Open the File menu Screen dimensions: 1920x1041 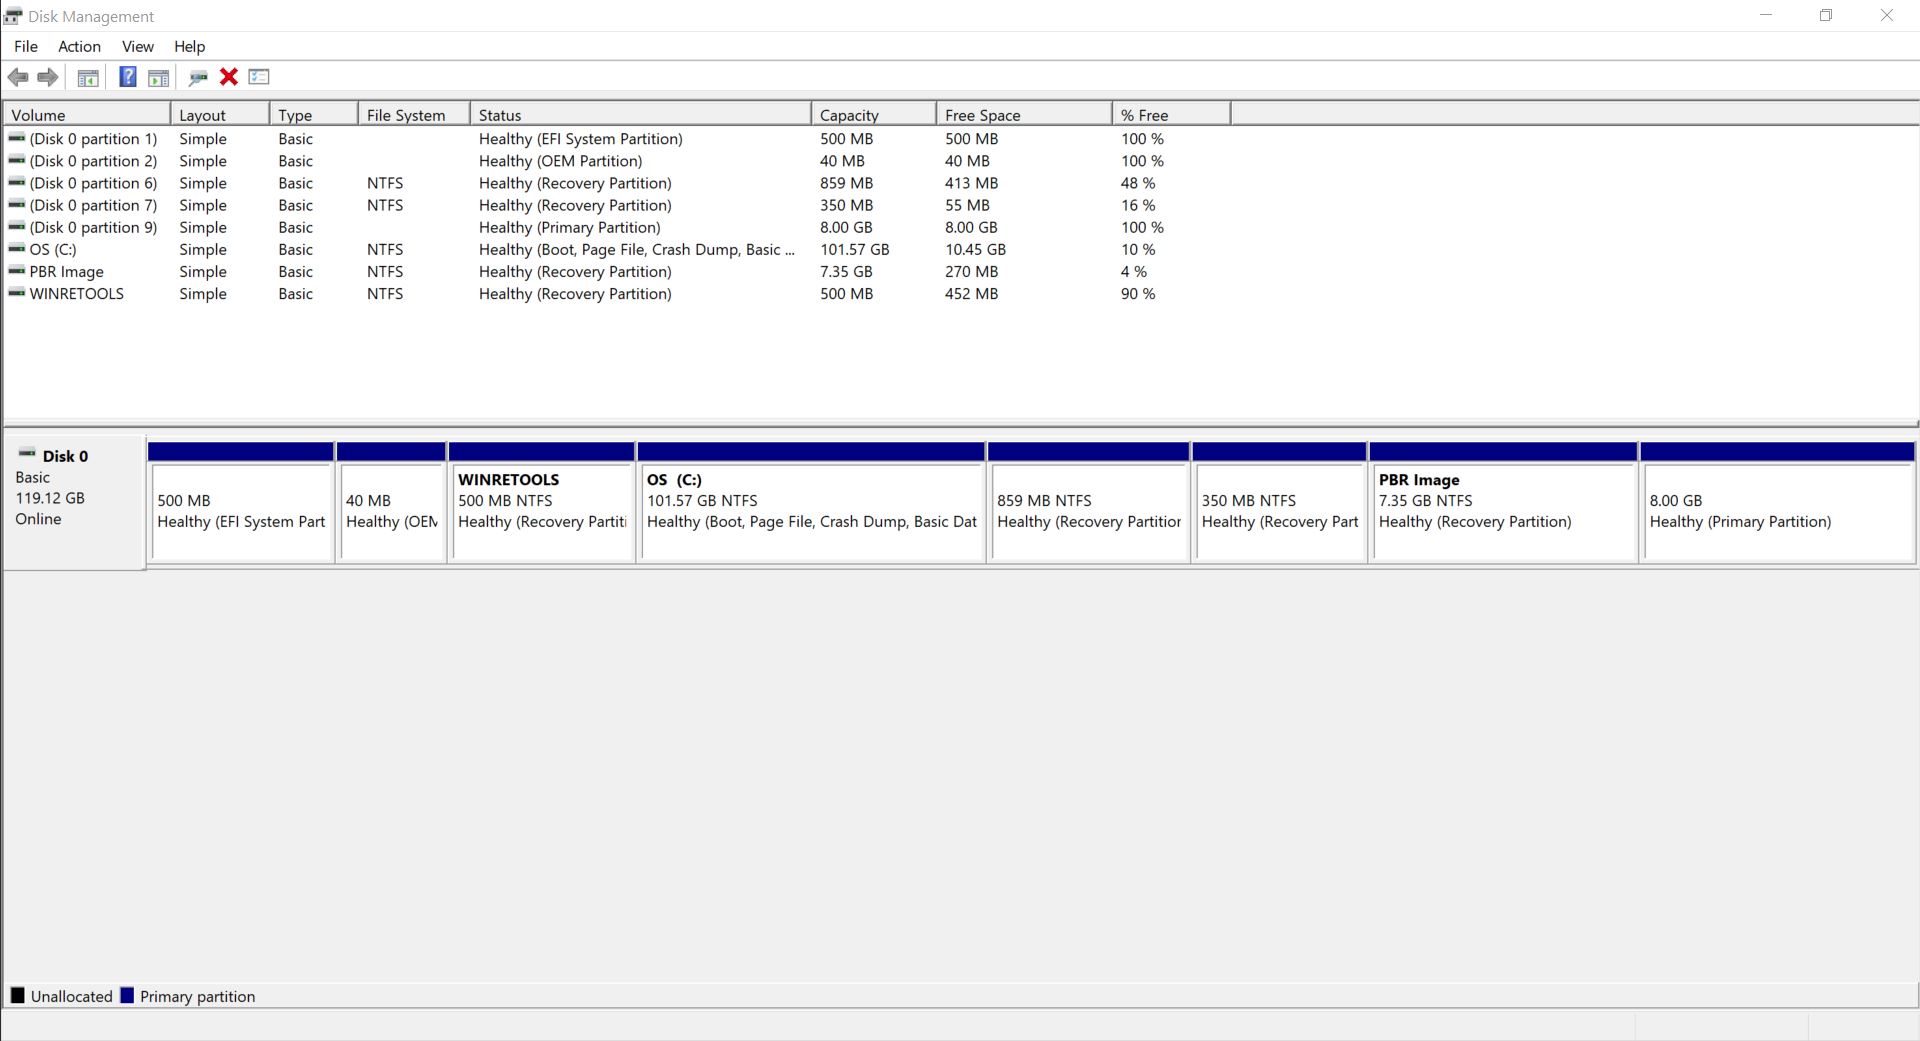[26, 46]
